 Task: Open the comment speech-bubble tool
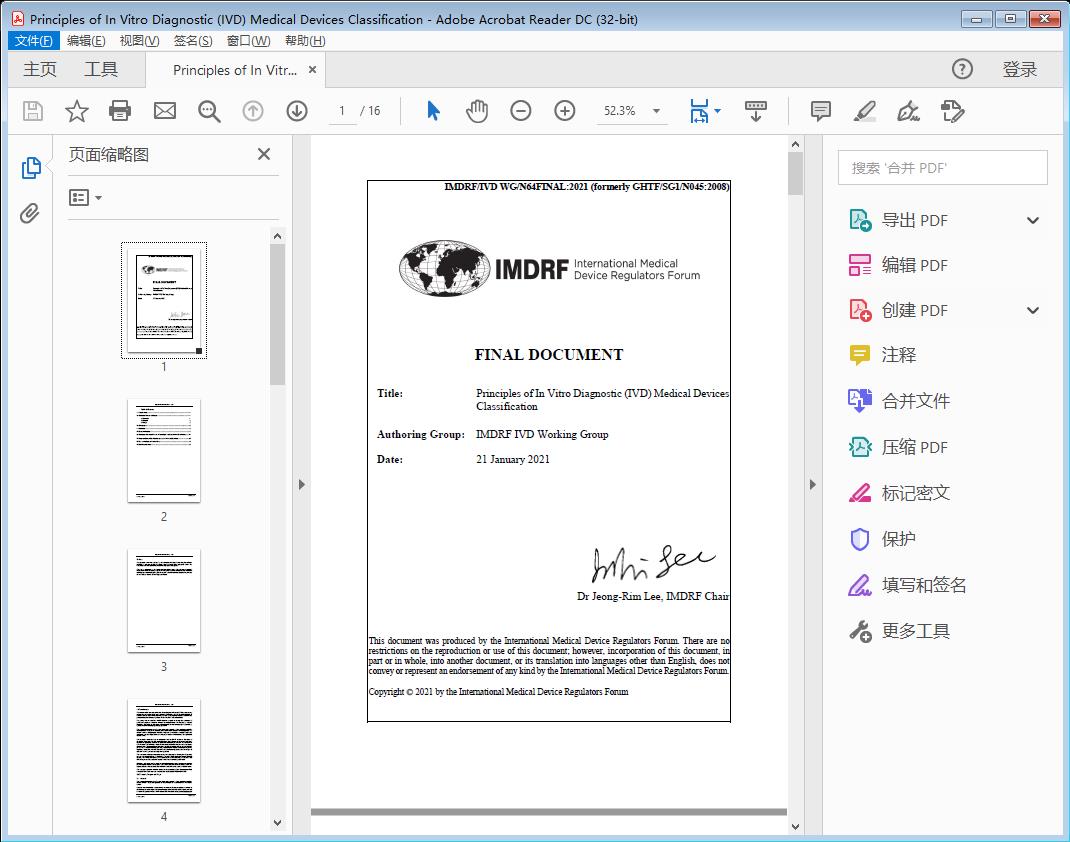[820, 111]
